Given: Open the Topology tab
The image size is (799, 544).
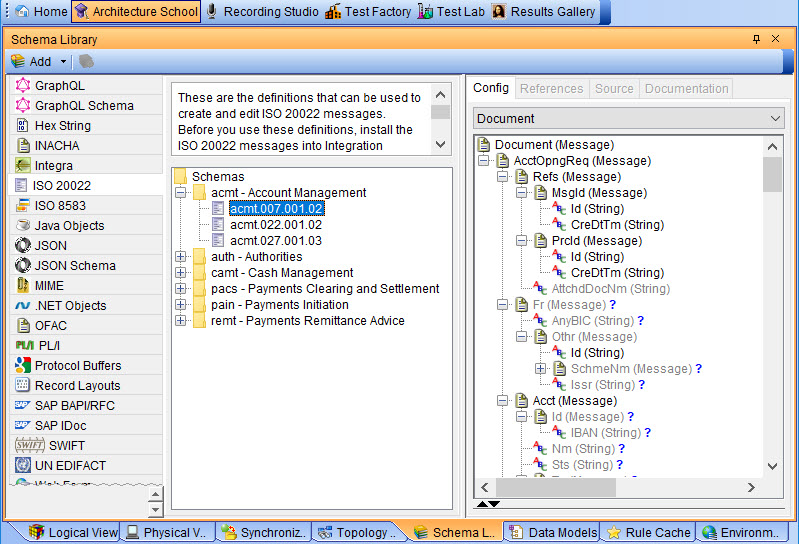Looking at the screenshot, I should 356,532.
